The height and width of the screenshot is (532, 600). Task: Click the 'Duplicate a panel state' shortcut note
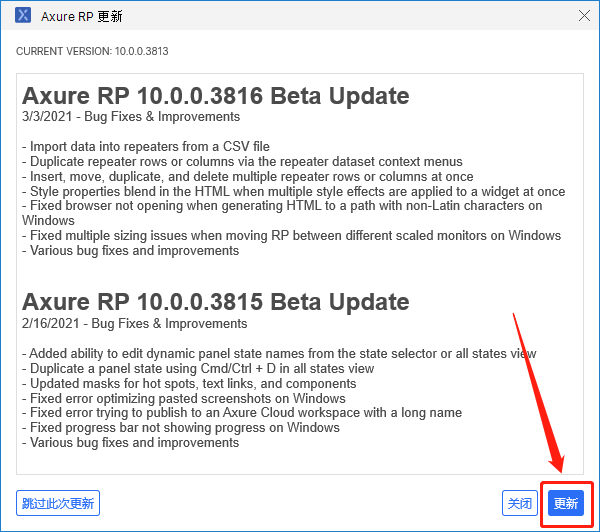[x=198, y=368]
